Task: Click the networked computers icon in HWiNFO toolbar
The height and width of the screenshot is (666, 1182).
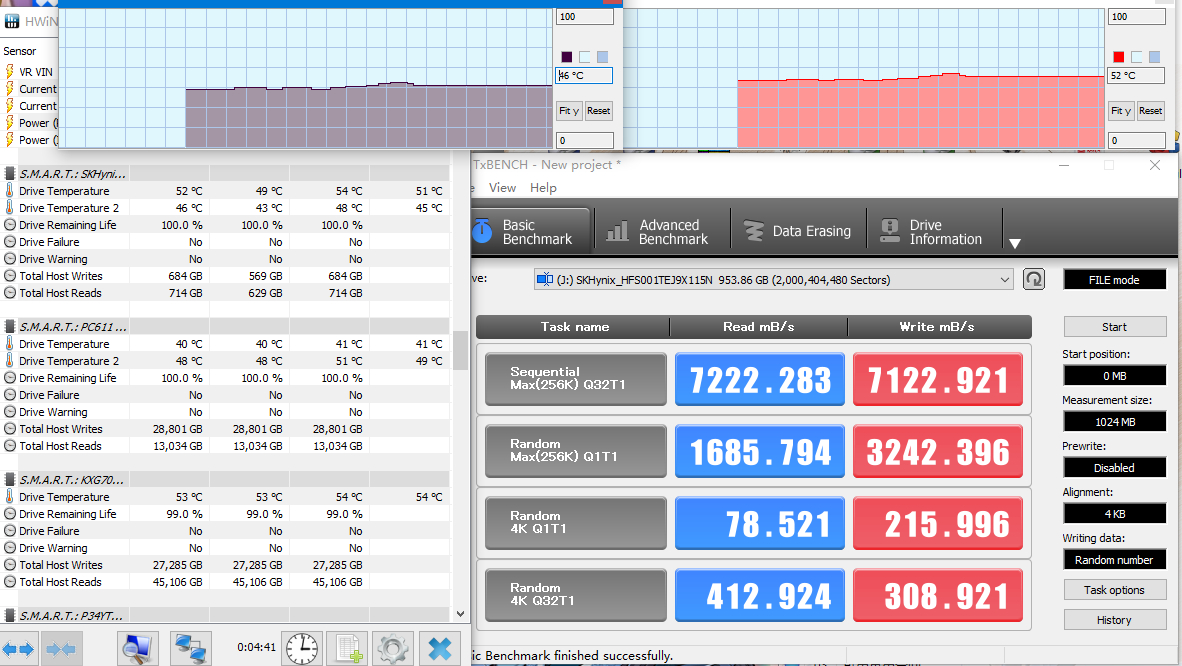Action: tap(191, 648)
